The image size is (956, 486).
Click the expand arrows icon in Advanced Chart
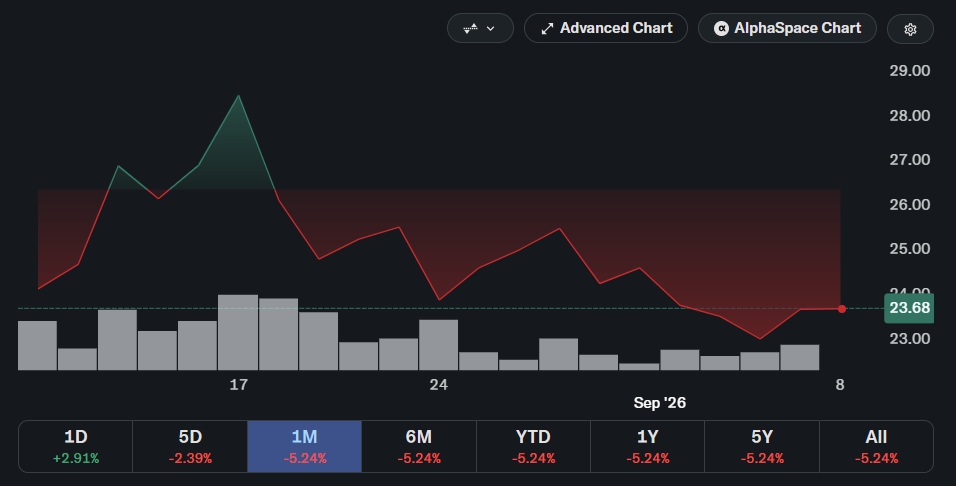(x=548, y=29)
